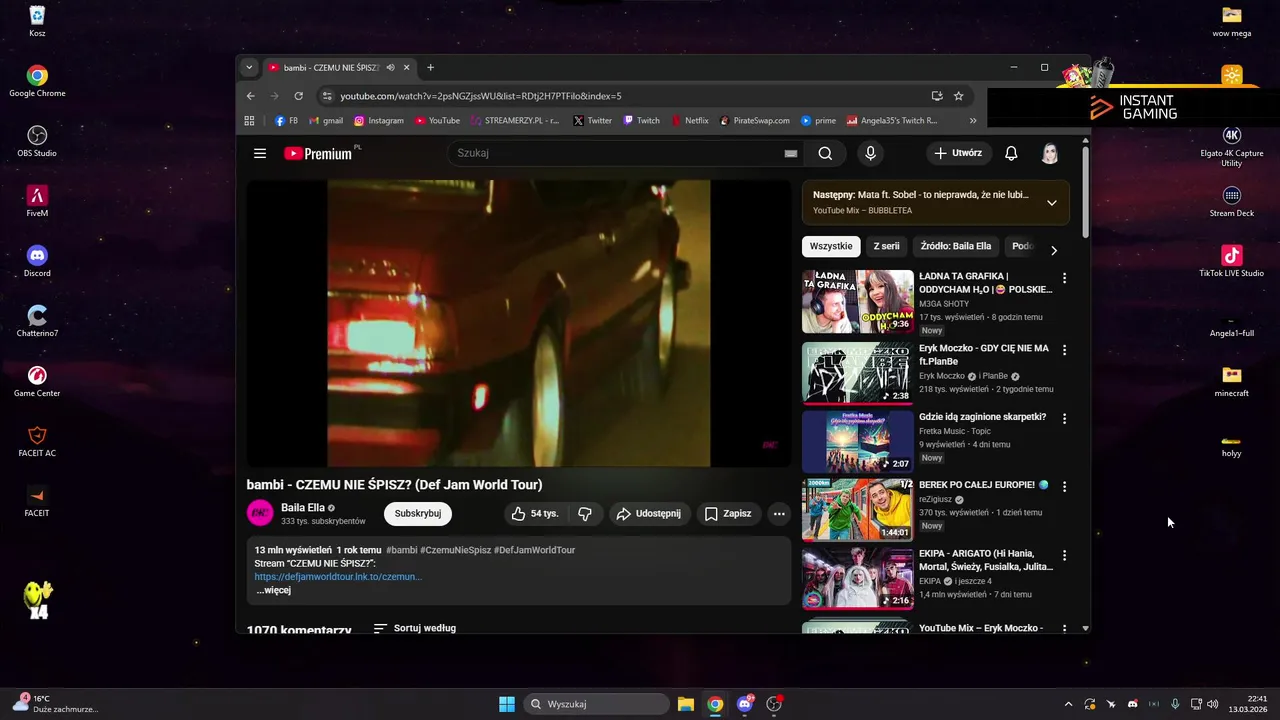This screenshot has width=1280, height=720.
Task: Open TikTok LIVE Studio desktop icon
Action: (x=1232, y=261)
